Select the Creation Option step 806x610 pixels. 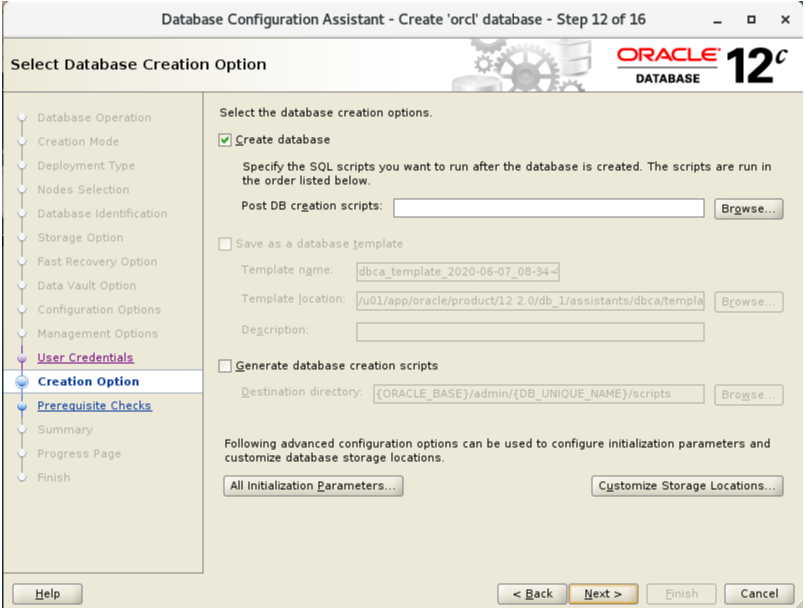point(88,381)
